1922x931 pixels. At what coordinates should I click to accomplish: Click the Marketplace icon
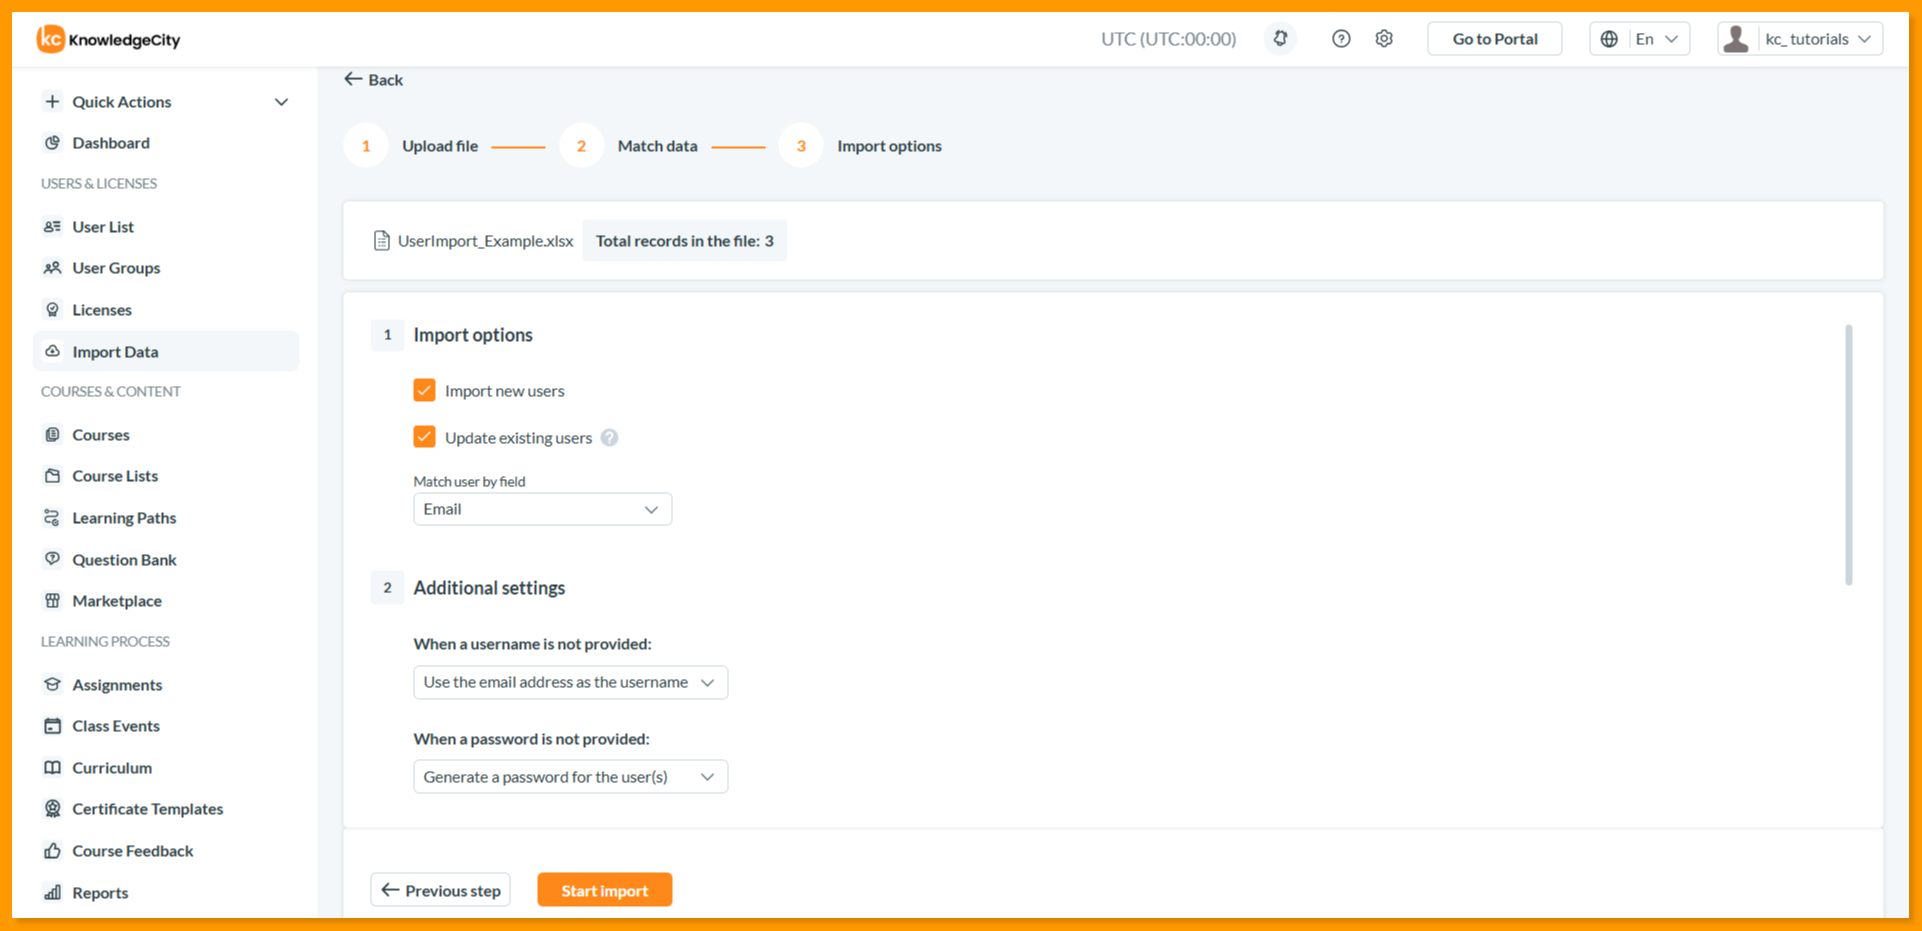53,601
